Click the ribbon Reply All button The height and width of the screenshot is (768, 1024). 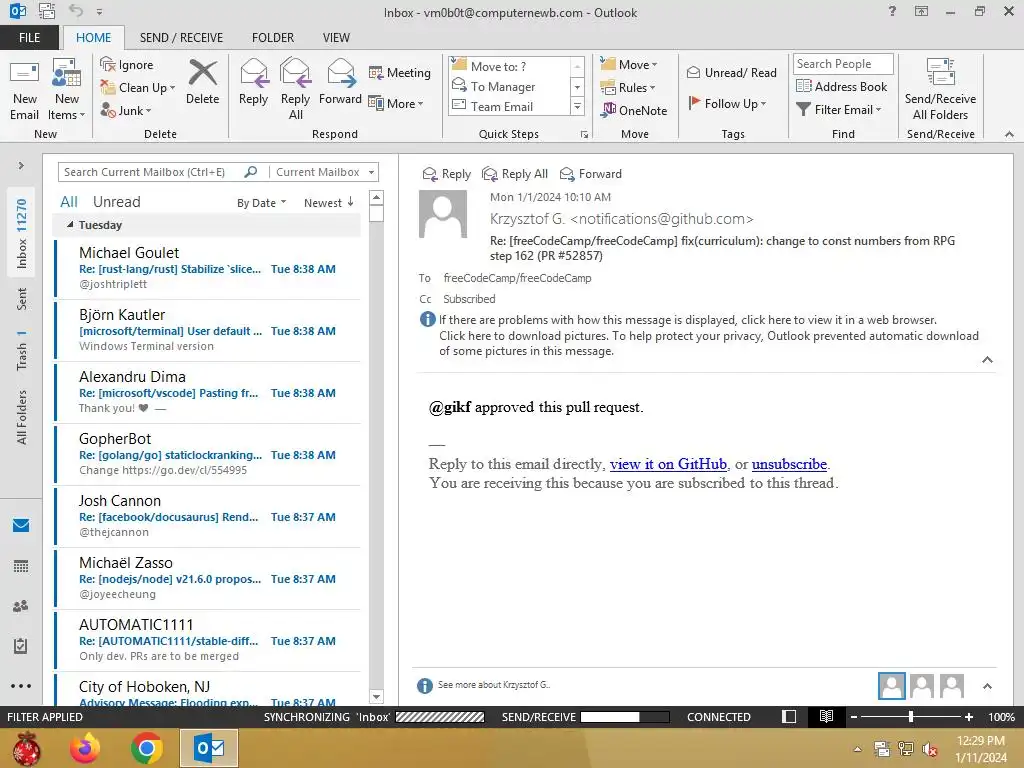coord(295,89)
